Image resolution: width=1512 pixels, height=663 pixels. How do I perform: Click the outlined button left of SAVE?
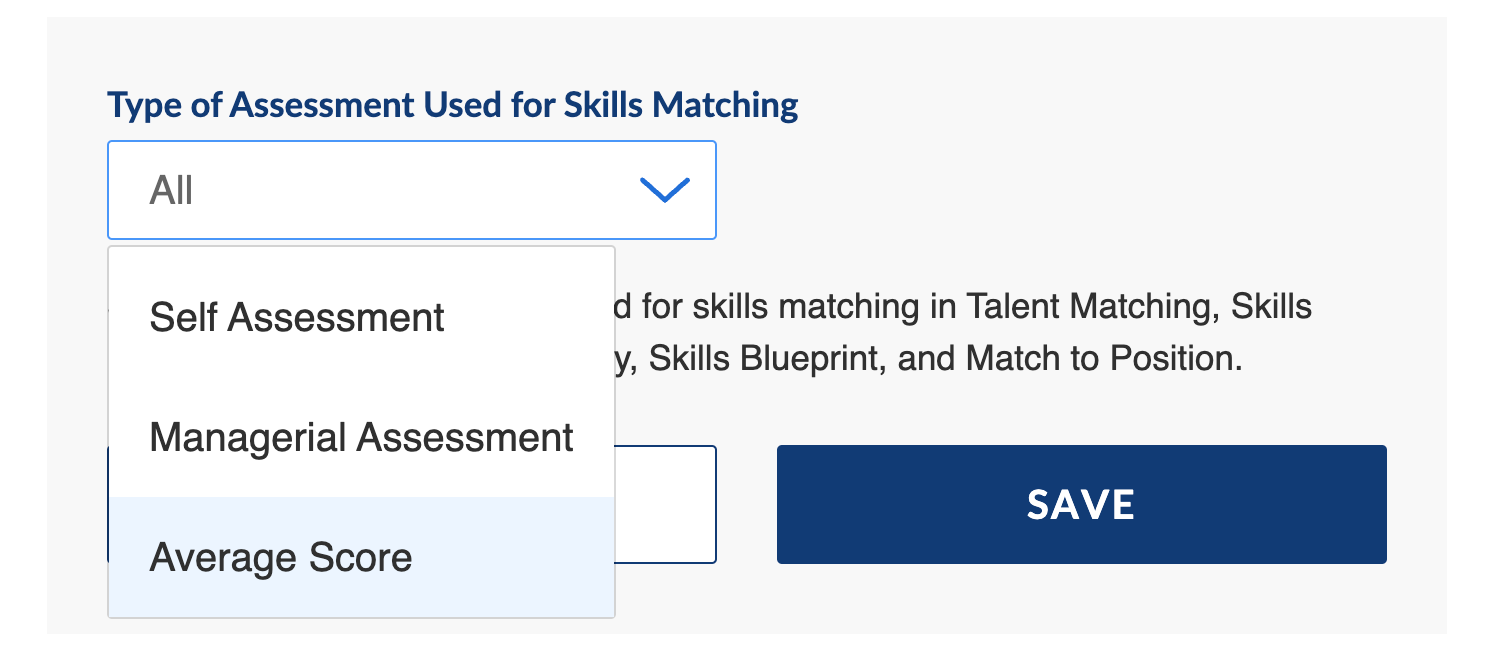(665, 504)
